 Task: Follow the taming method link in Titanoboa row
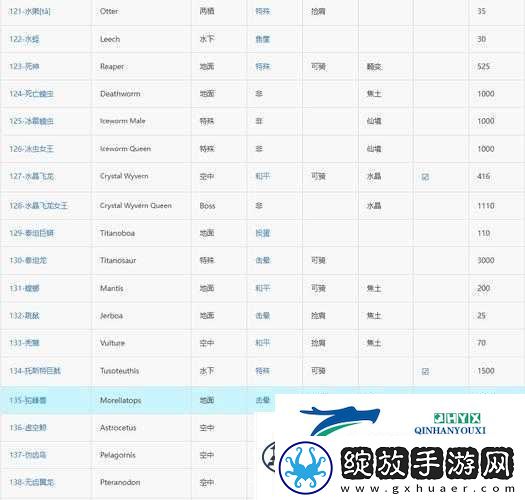click(x=263, y=233)
